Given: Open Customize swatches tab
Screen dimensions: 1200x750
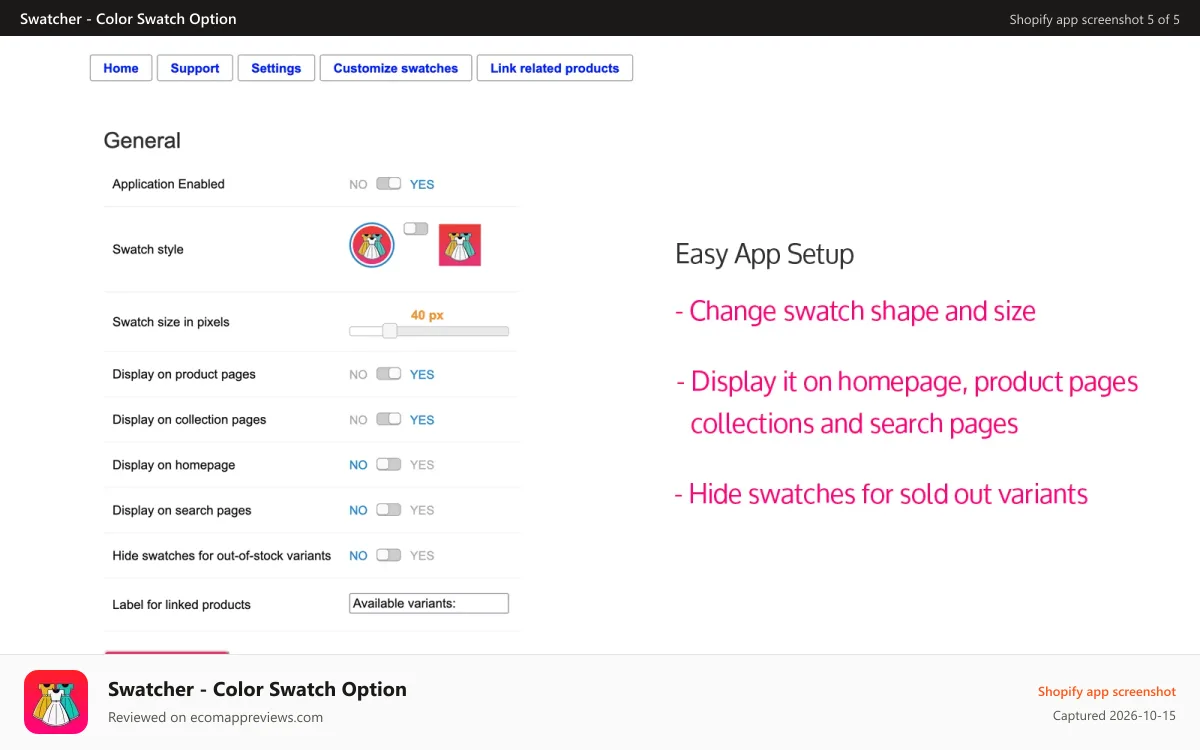Looking at the screenshot, I should point(396,68).
